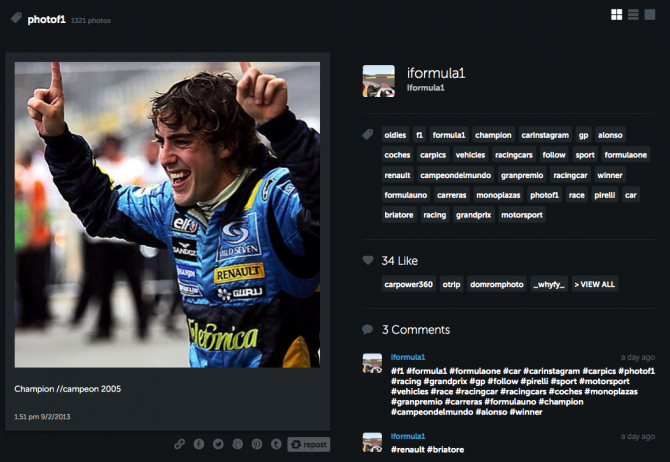Select the formulaone tag
Viewport: 670px width, 462px height.
[x=626, y=155]
